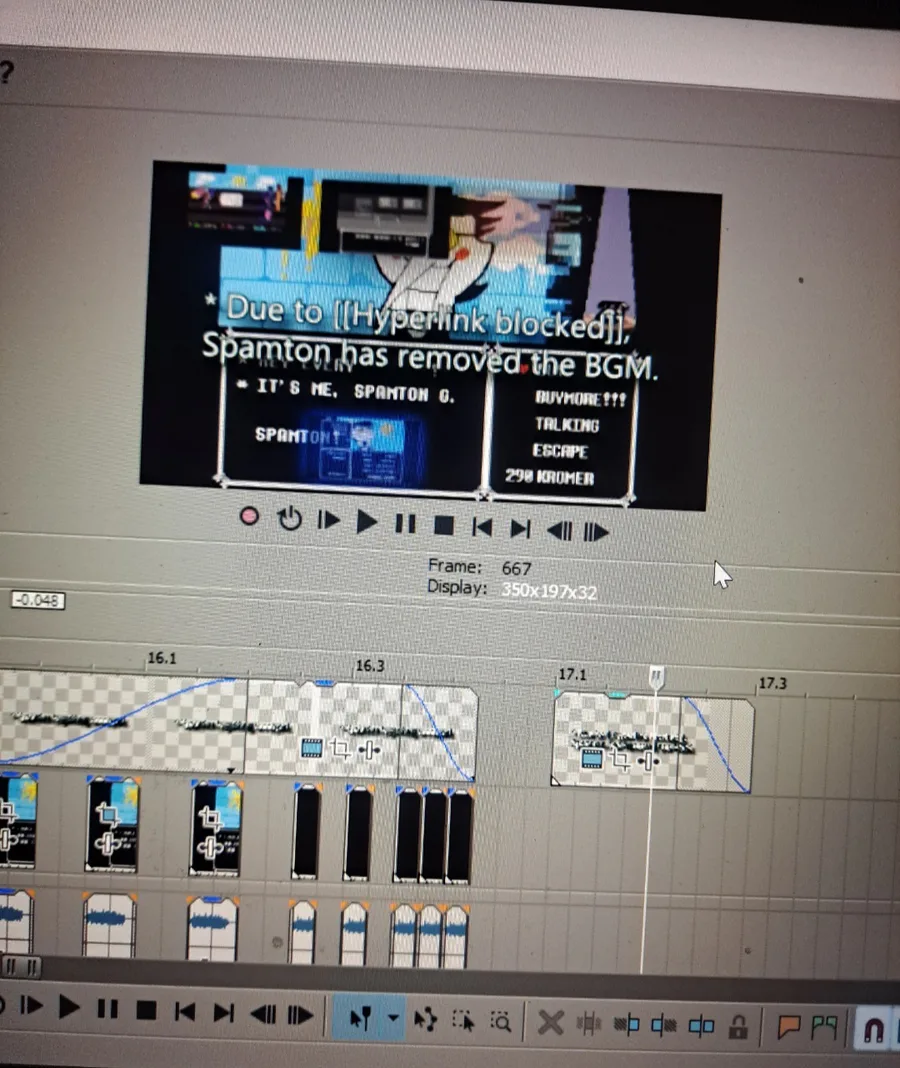Open Pan/Crop on the 17.1 text event
Viewport: 900px width, 1068px height.
coord(620,759)
